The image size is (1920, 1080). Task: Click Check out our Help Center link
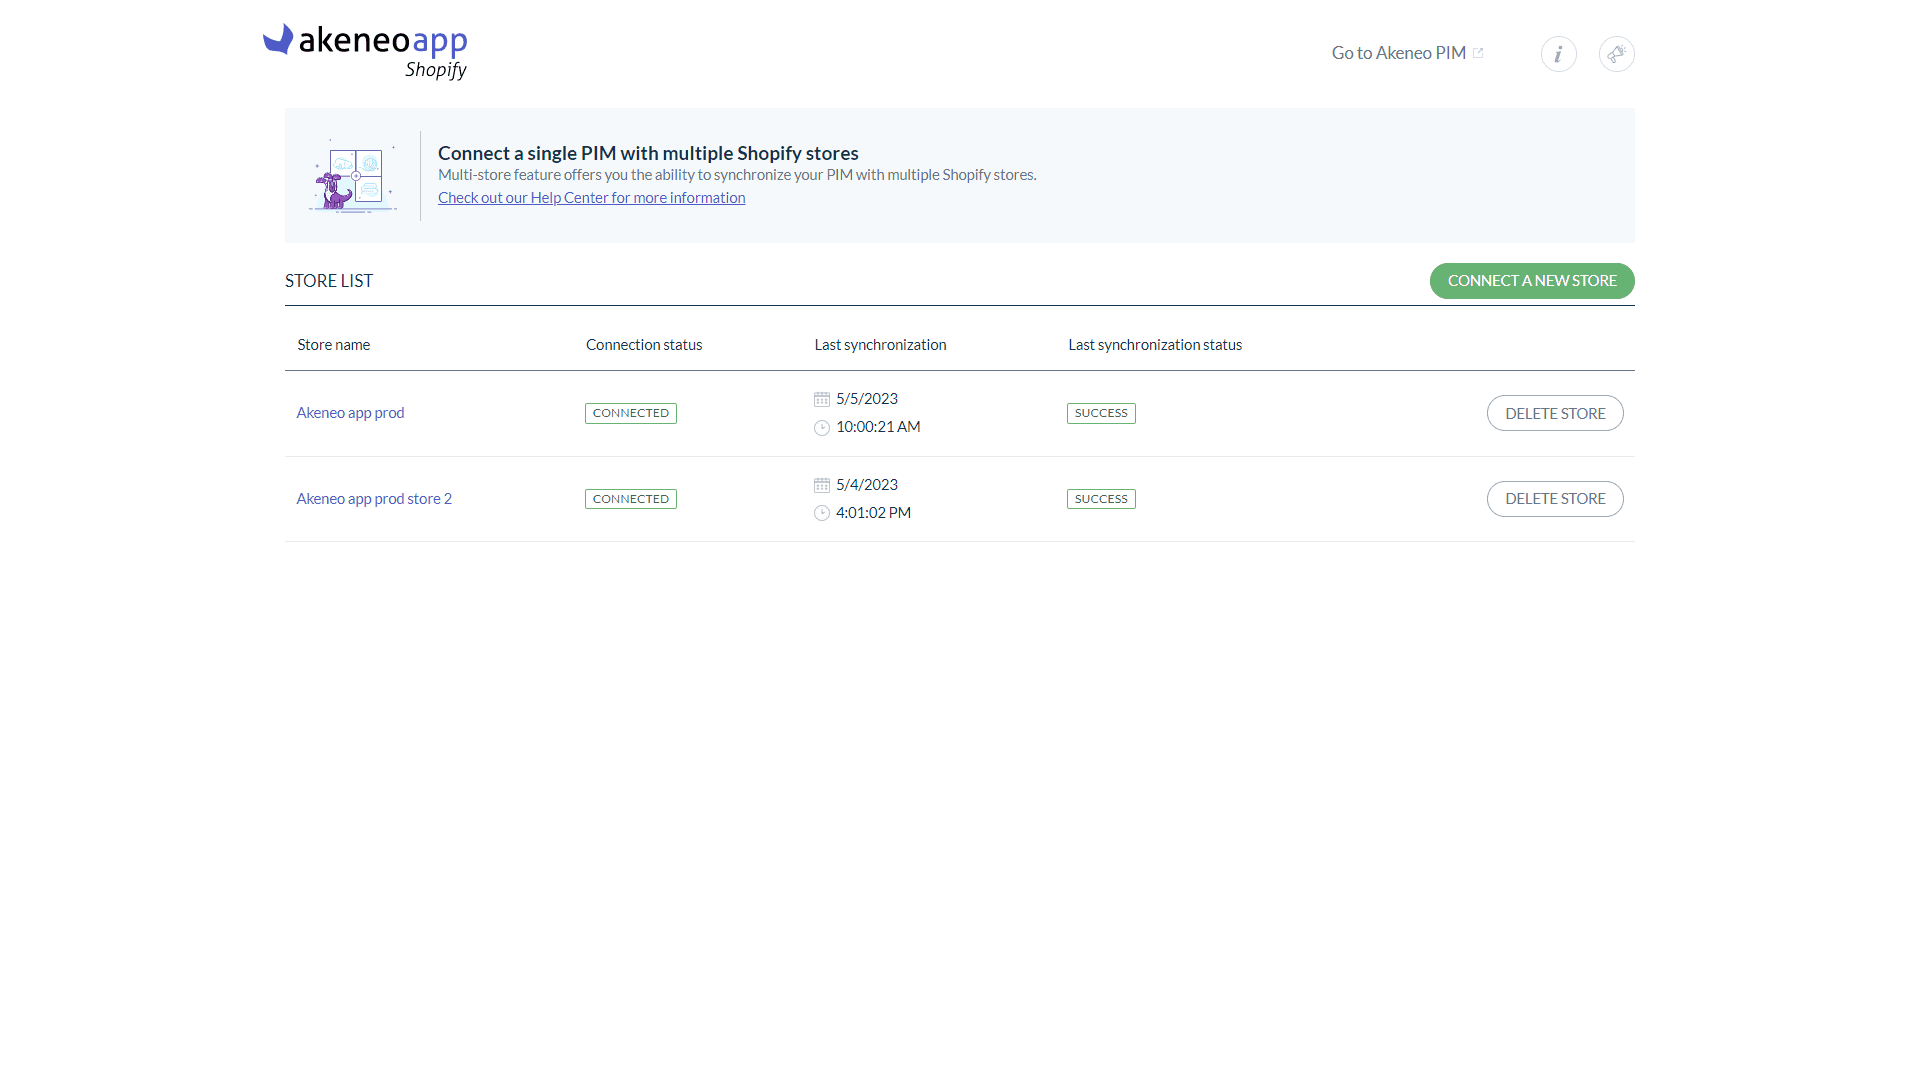pos(591,198)
